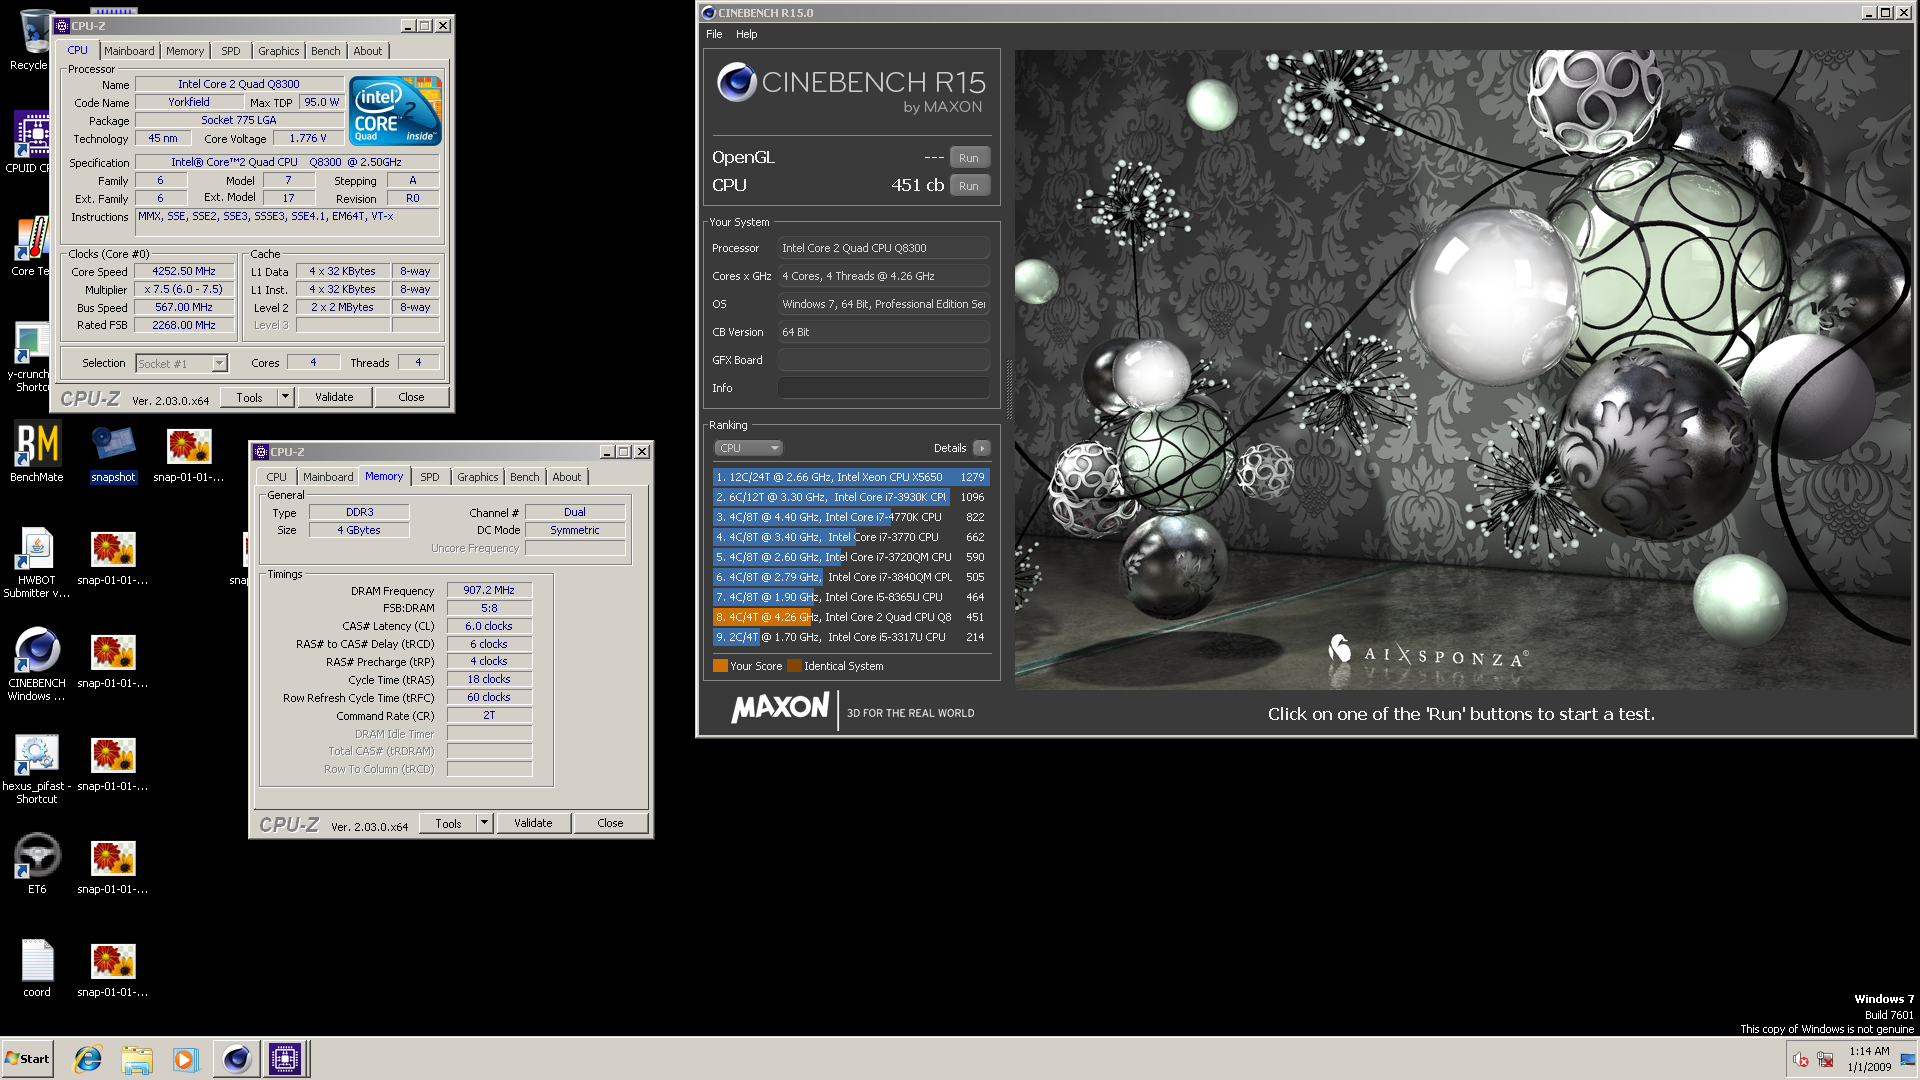This screenshot has width=1920, height=1080.
Task: Switch to SPD tab in top CPU-Z
Action: coord(231,51)
